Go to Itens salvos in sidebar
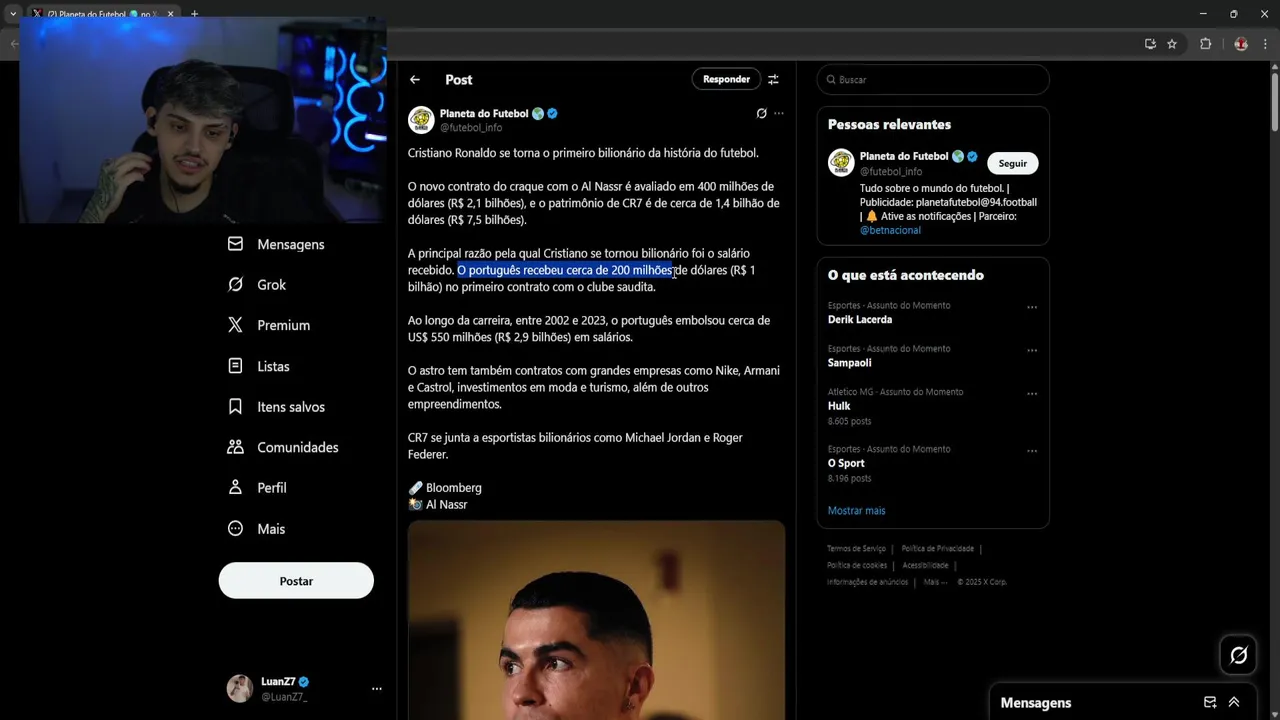Viewport: 1280px width, 720px height. point(276,407)
